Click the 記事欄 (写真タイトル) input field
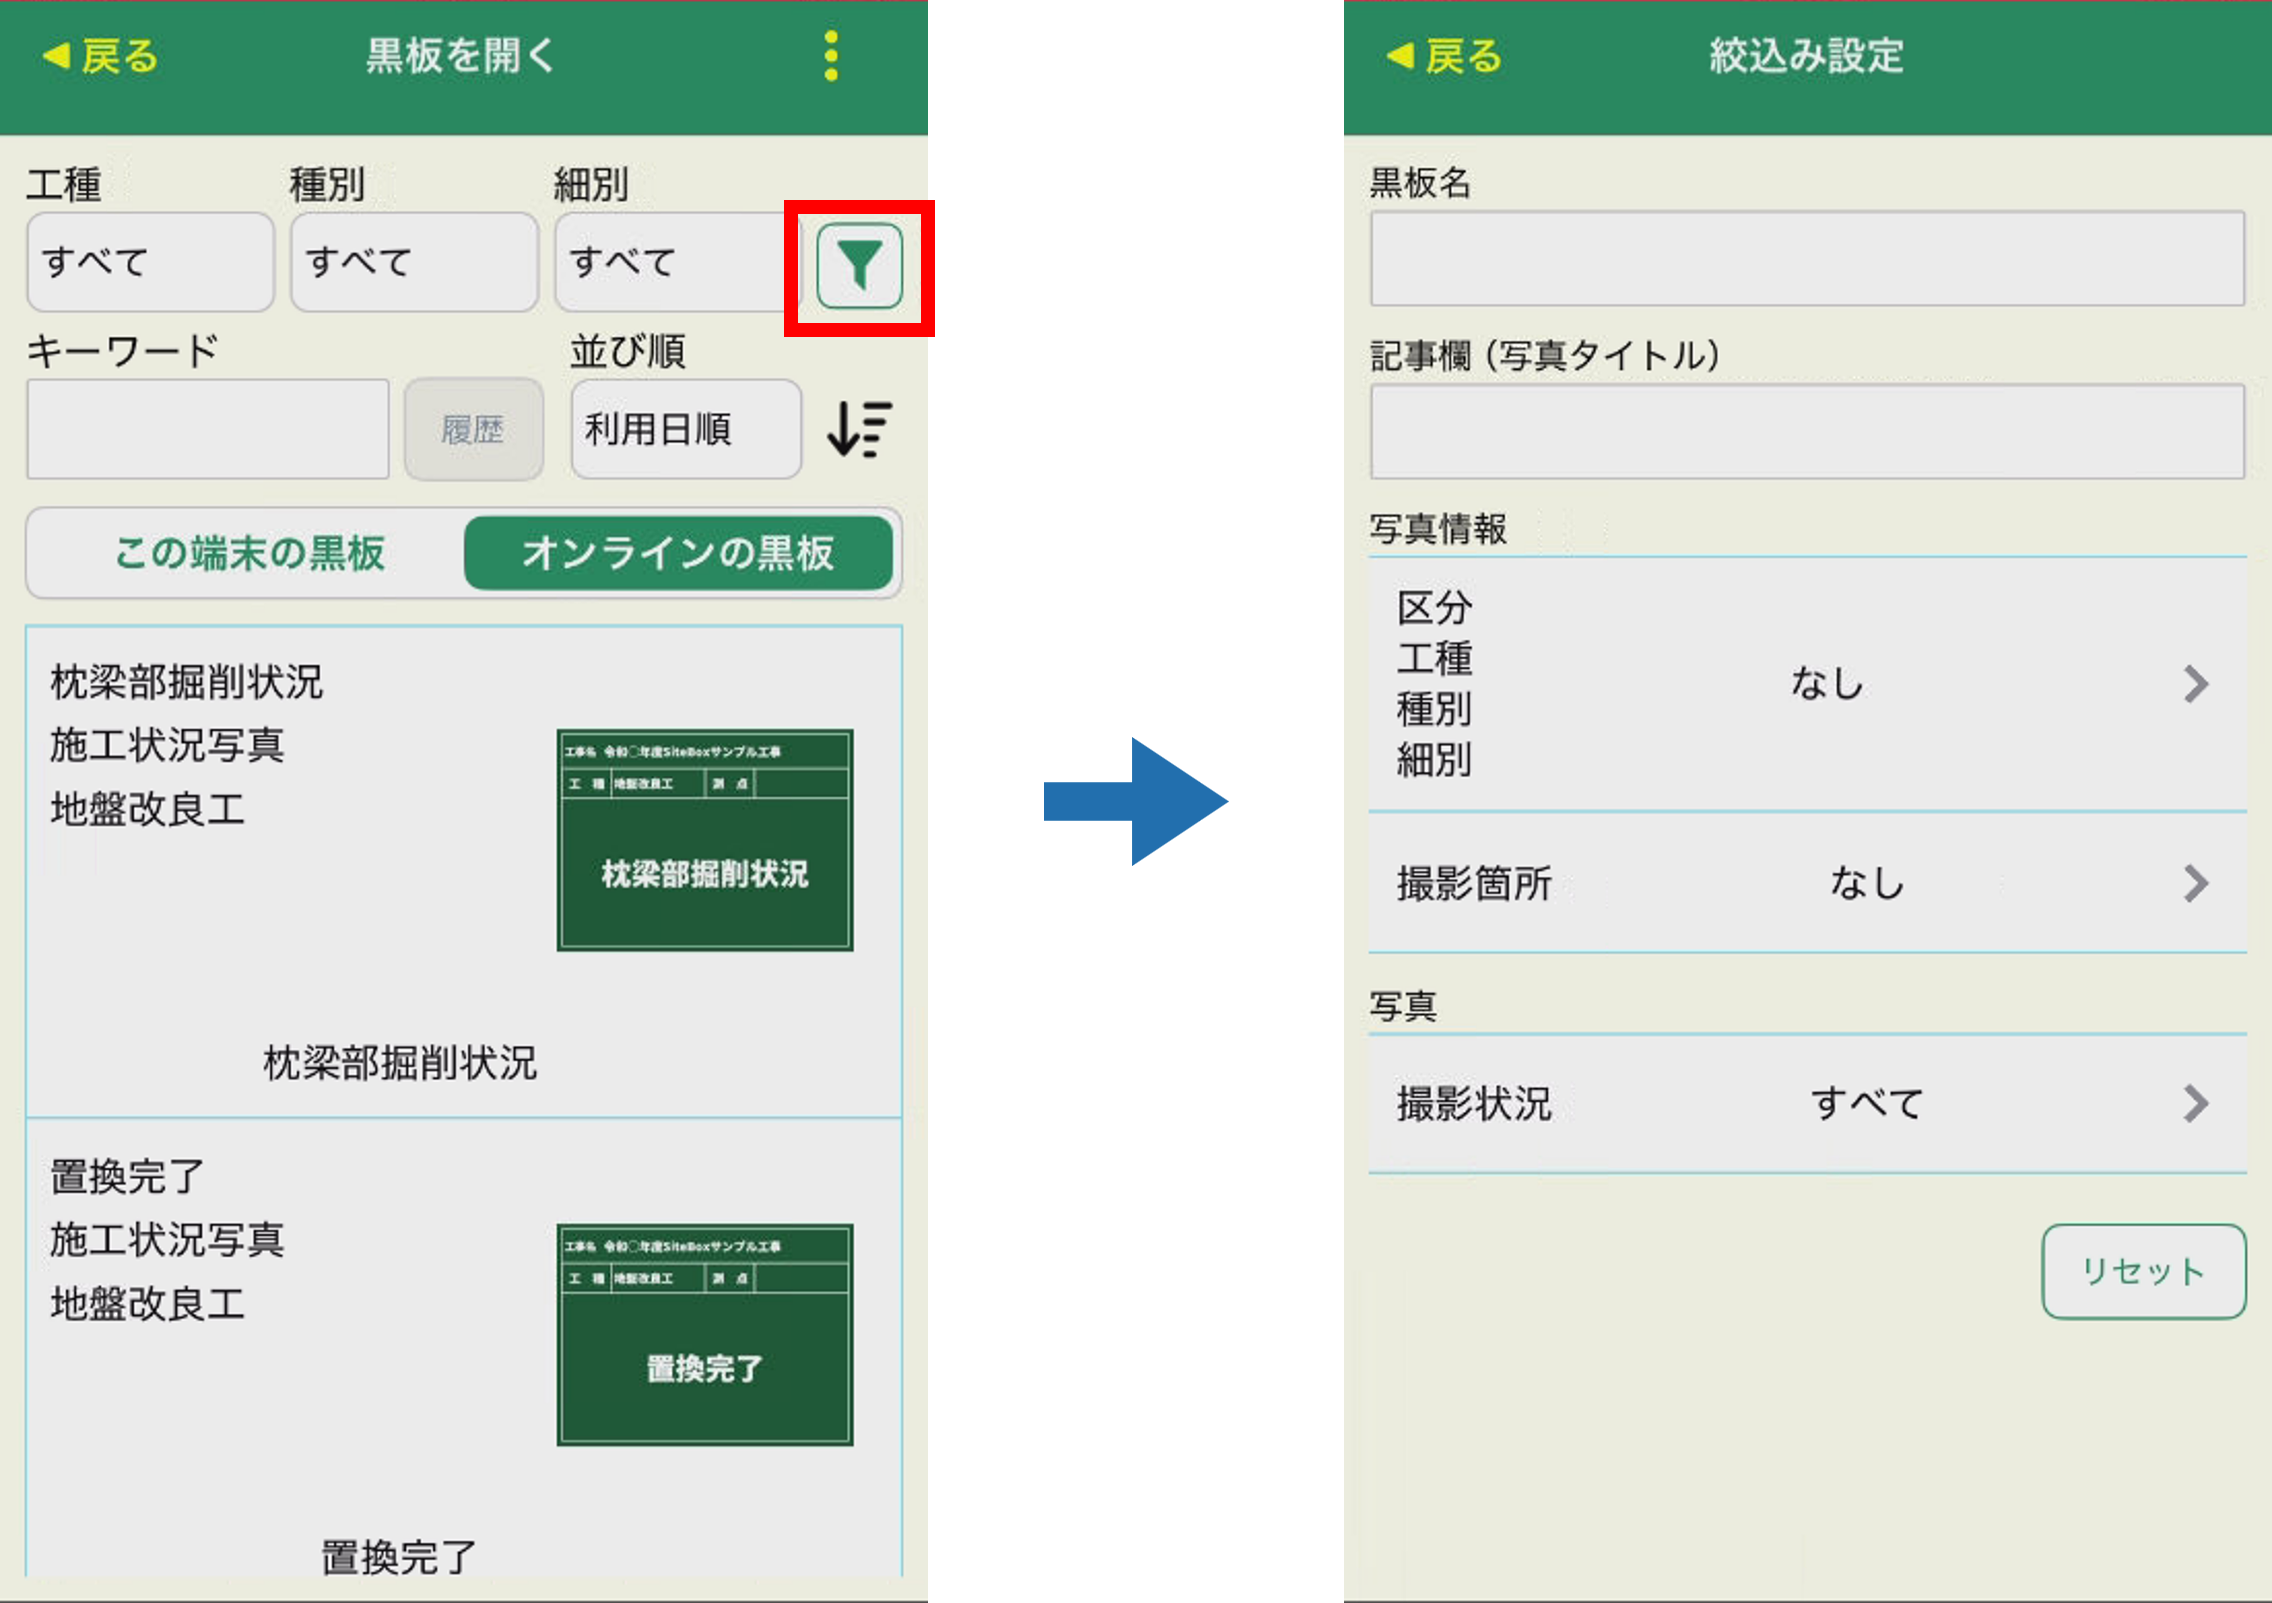Image resolution: width=2272 pixels, height=1603 pixels. coord(1806,431)
